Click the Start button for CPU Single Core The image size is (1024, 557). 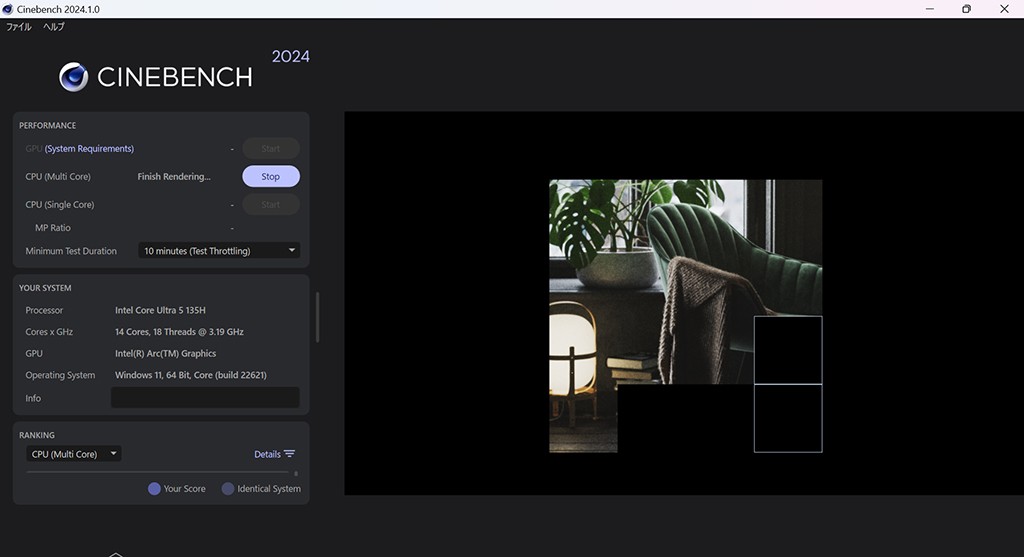click(x=271, y=205)
